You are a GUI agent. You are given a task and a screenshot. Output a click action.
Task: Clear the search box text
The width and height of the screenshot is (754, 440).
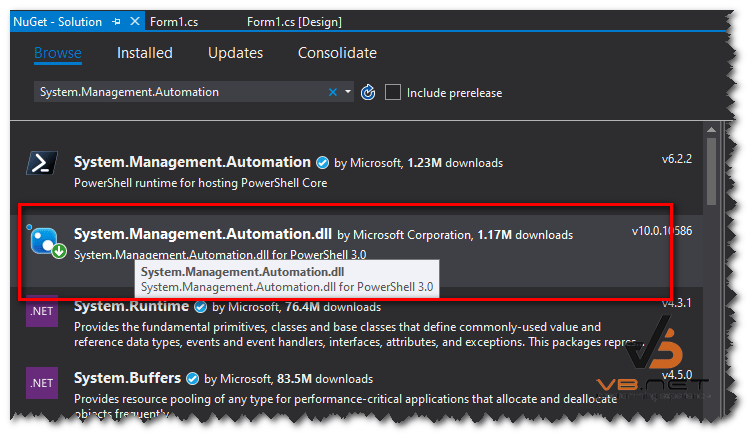332,92
